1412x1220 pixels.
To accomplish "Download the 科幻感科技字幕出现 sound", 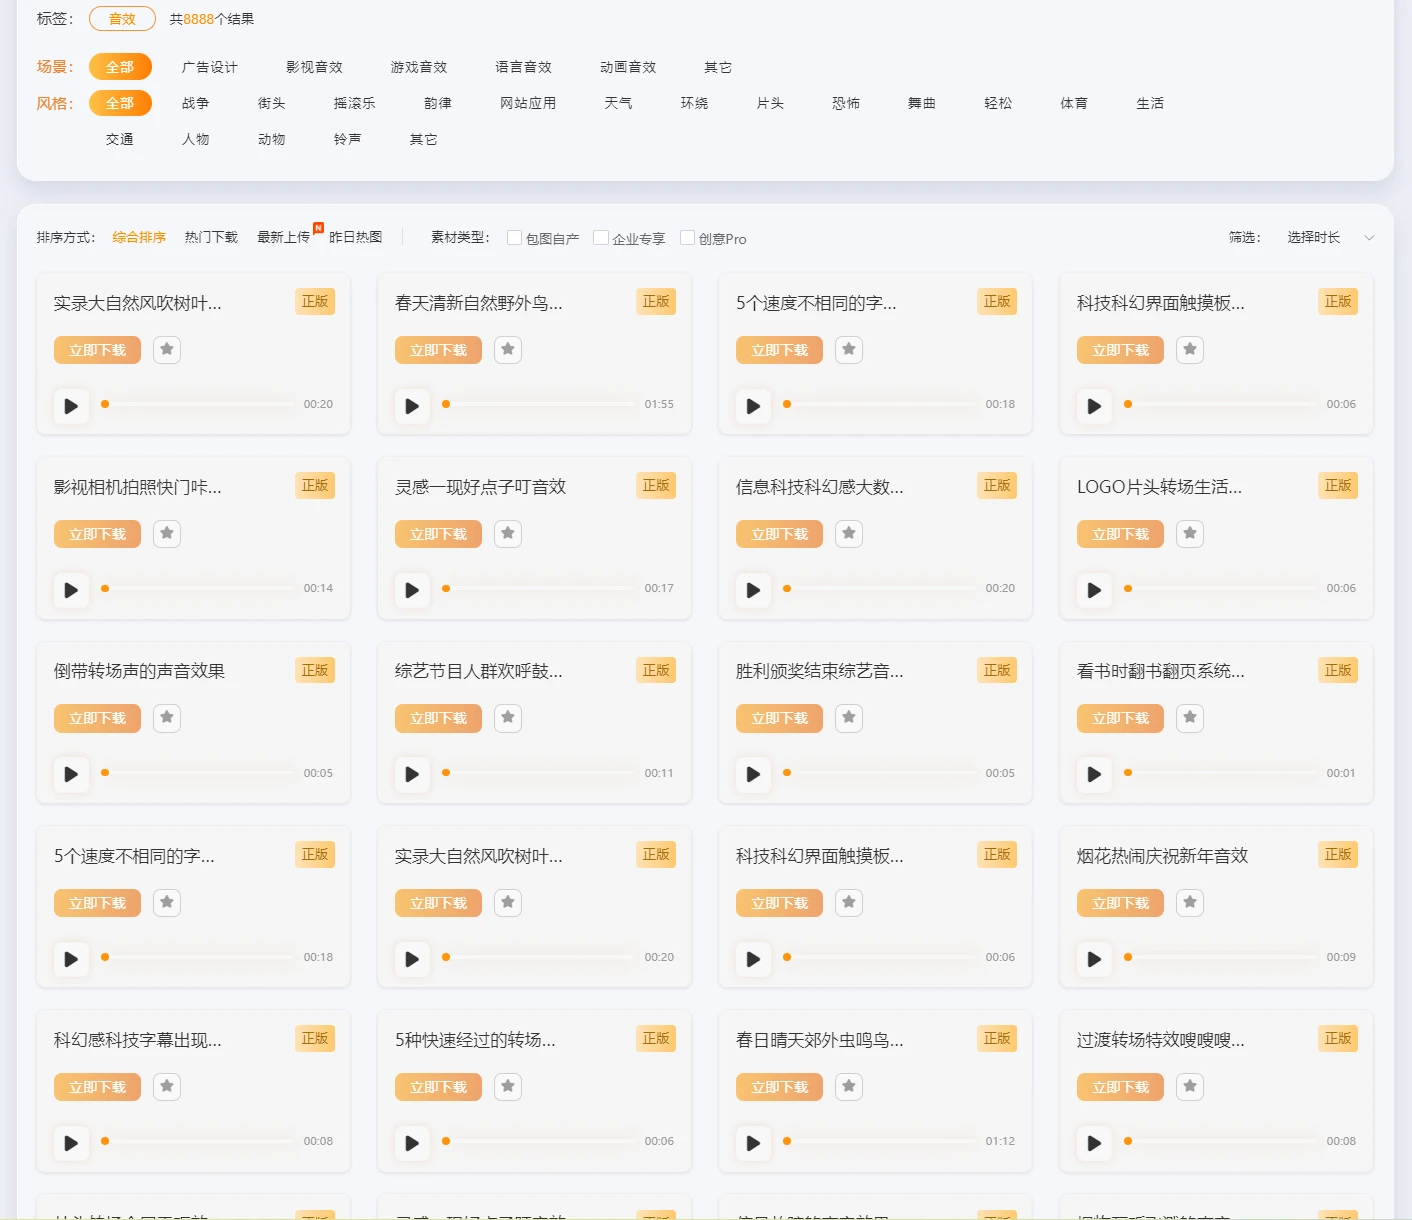I will click(x=97, y=1087).
